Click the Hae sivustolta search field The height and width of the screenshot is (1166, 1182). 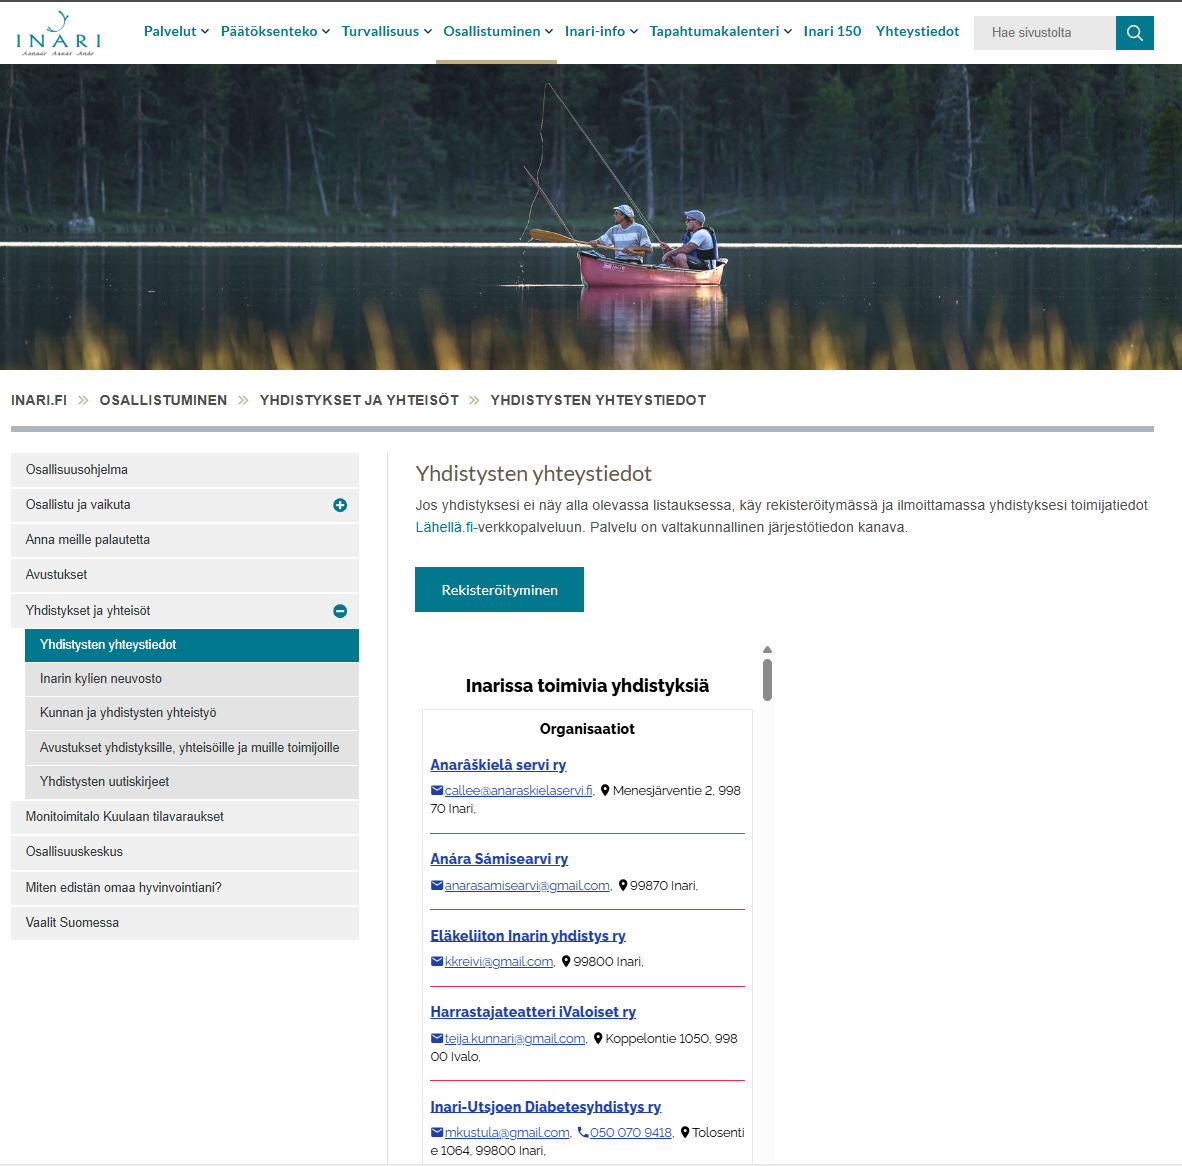(x=1045, y=32)
